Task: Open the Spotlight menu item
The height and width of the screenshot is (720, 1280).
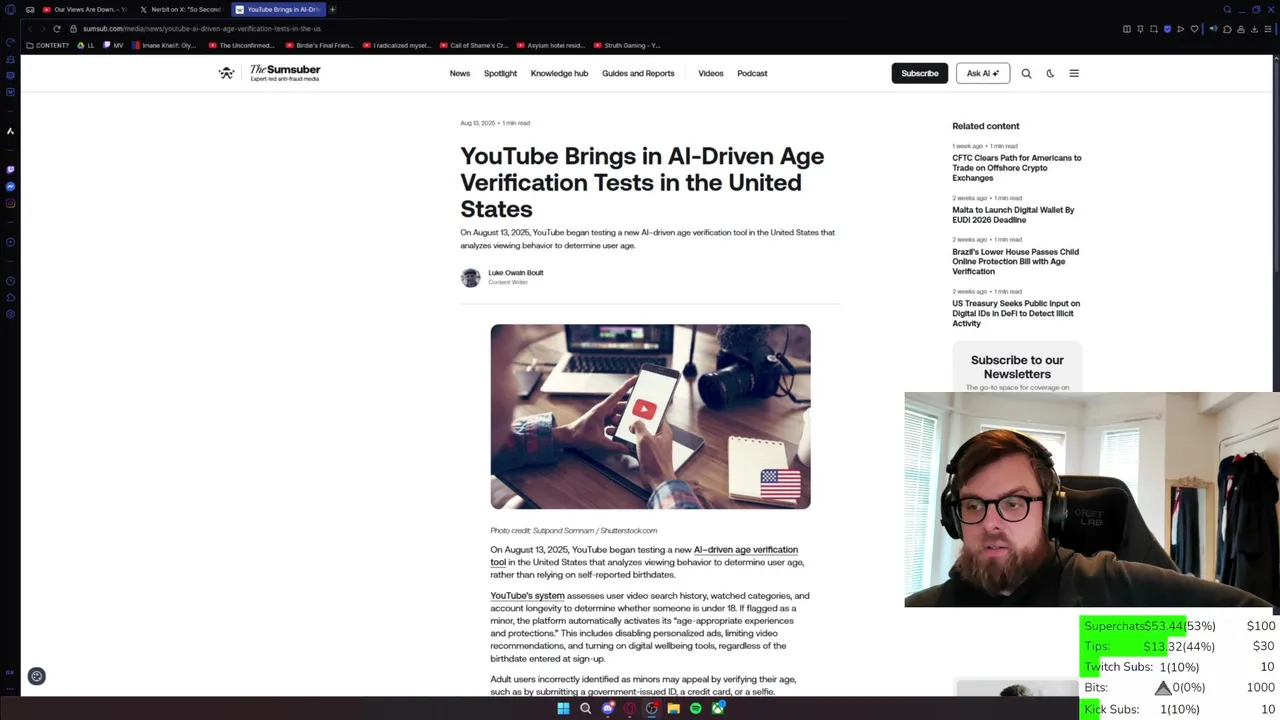Action: point(500,73)
